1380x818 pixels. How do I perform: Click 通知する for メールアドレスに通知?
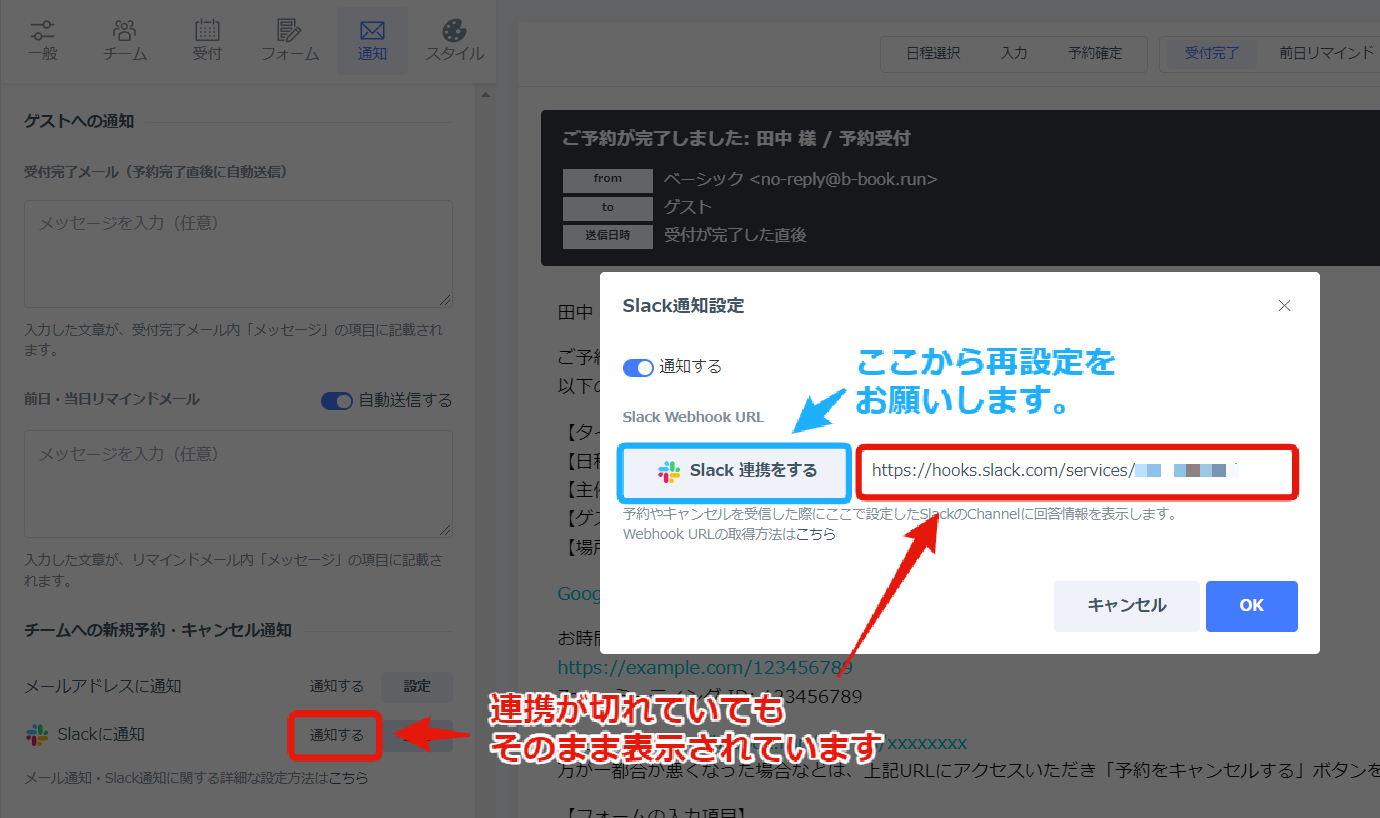point(337,686)
